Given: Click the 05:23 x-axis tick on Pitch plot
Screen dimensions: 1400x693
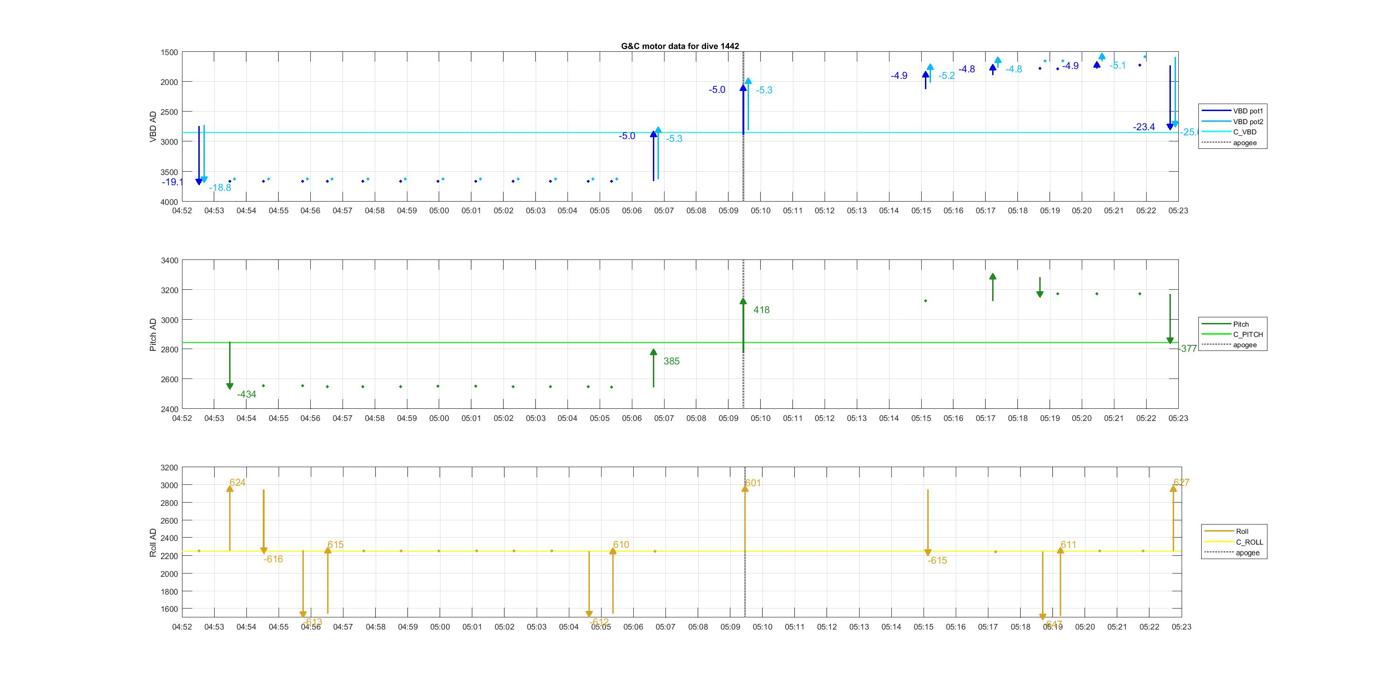Looking at the screenshot, I should coord(1179,418).
